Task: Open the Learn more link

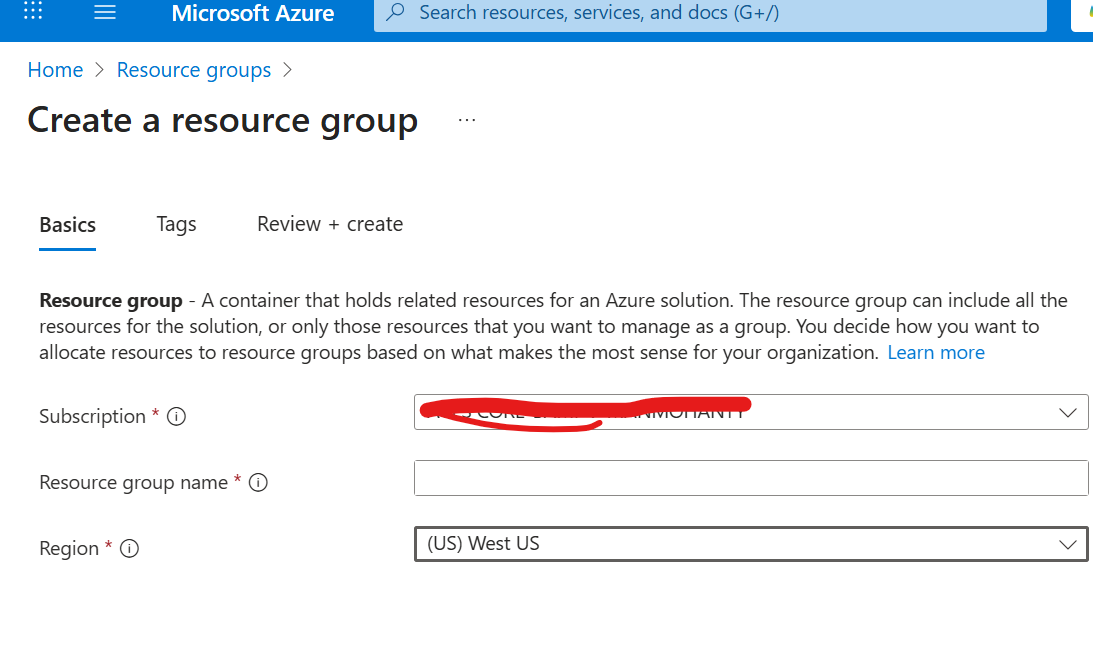Action: pyautogui.click(x=935, y=352)
